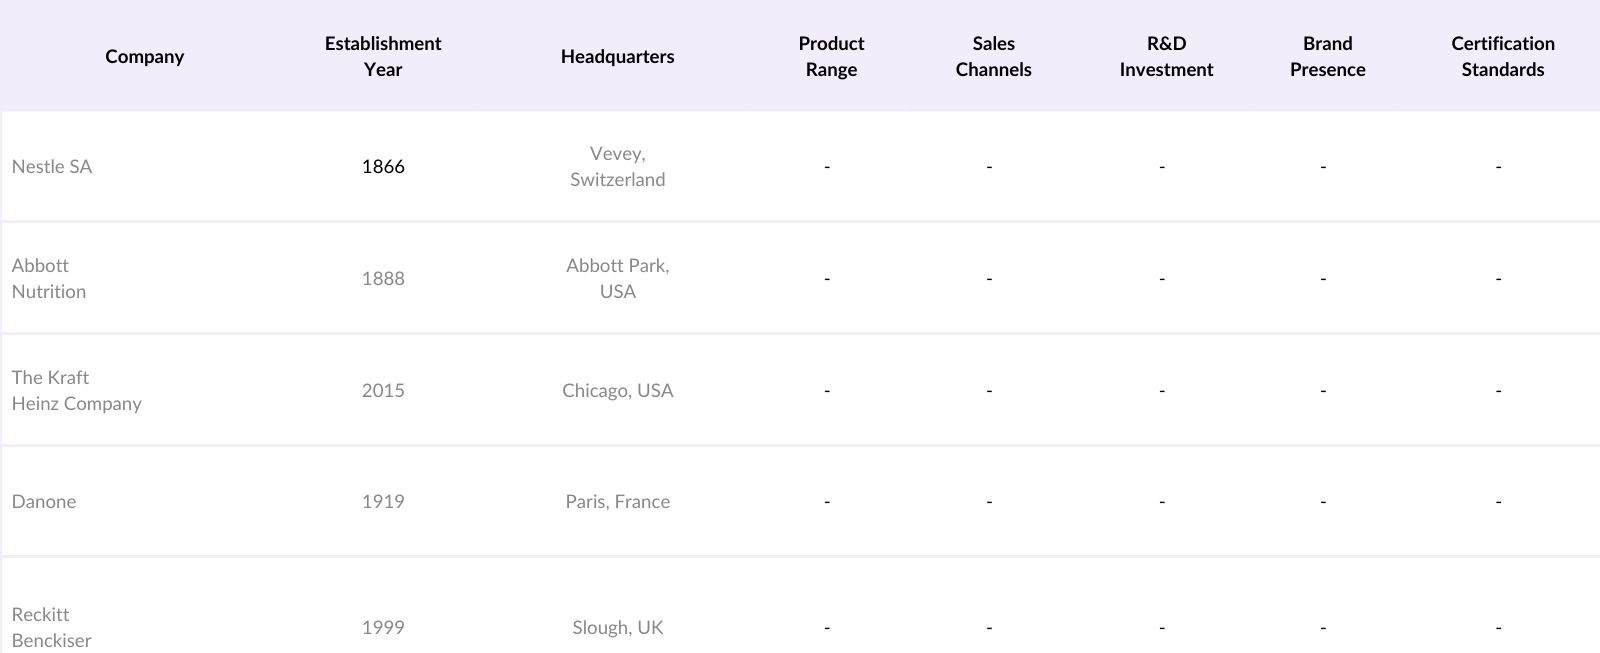Click The Kraft Heinz Company name
Viewport: 1600px width, 653px height.
pos(76,390)
